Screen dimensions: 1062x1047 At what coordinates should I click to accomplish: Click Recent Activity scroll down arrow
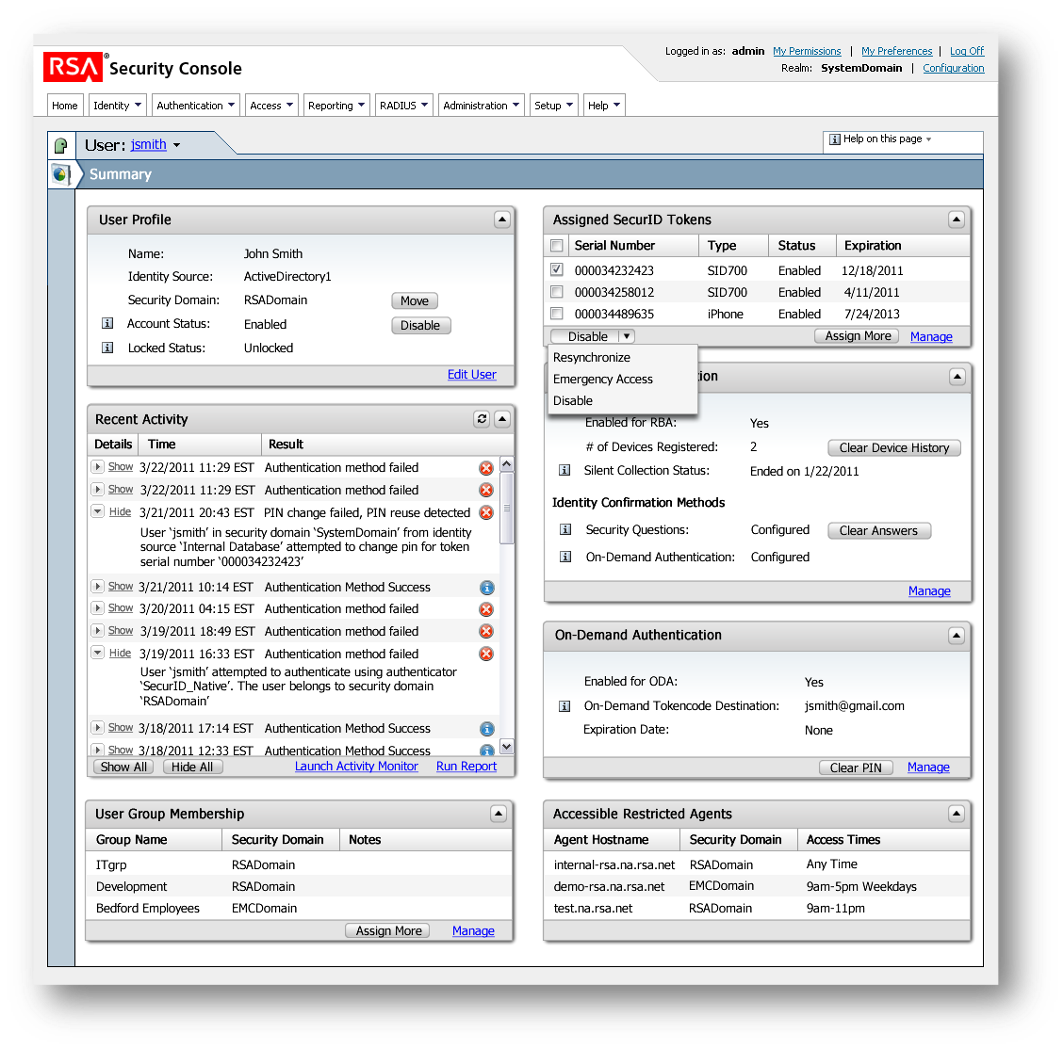(x=507, y=746)
